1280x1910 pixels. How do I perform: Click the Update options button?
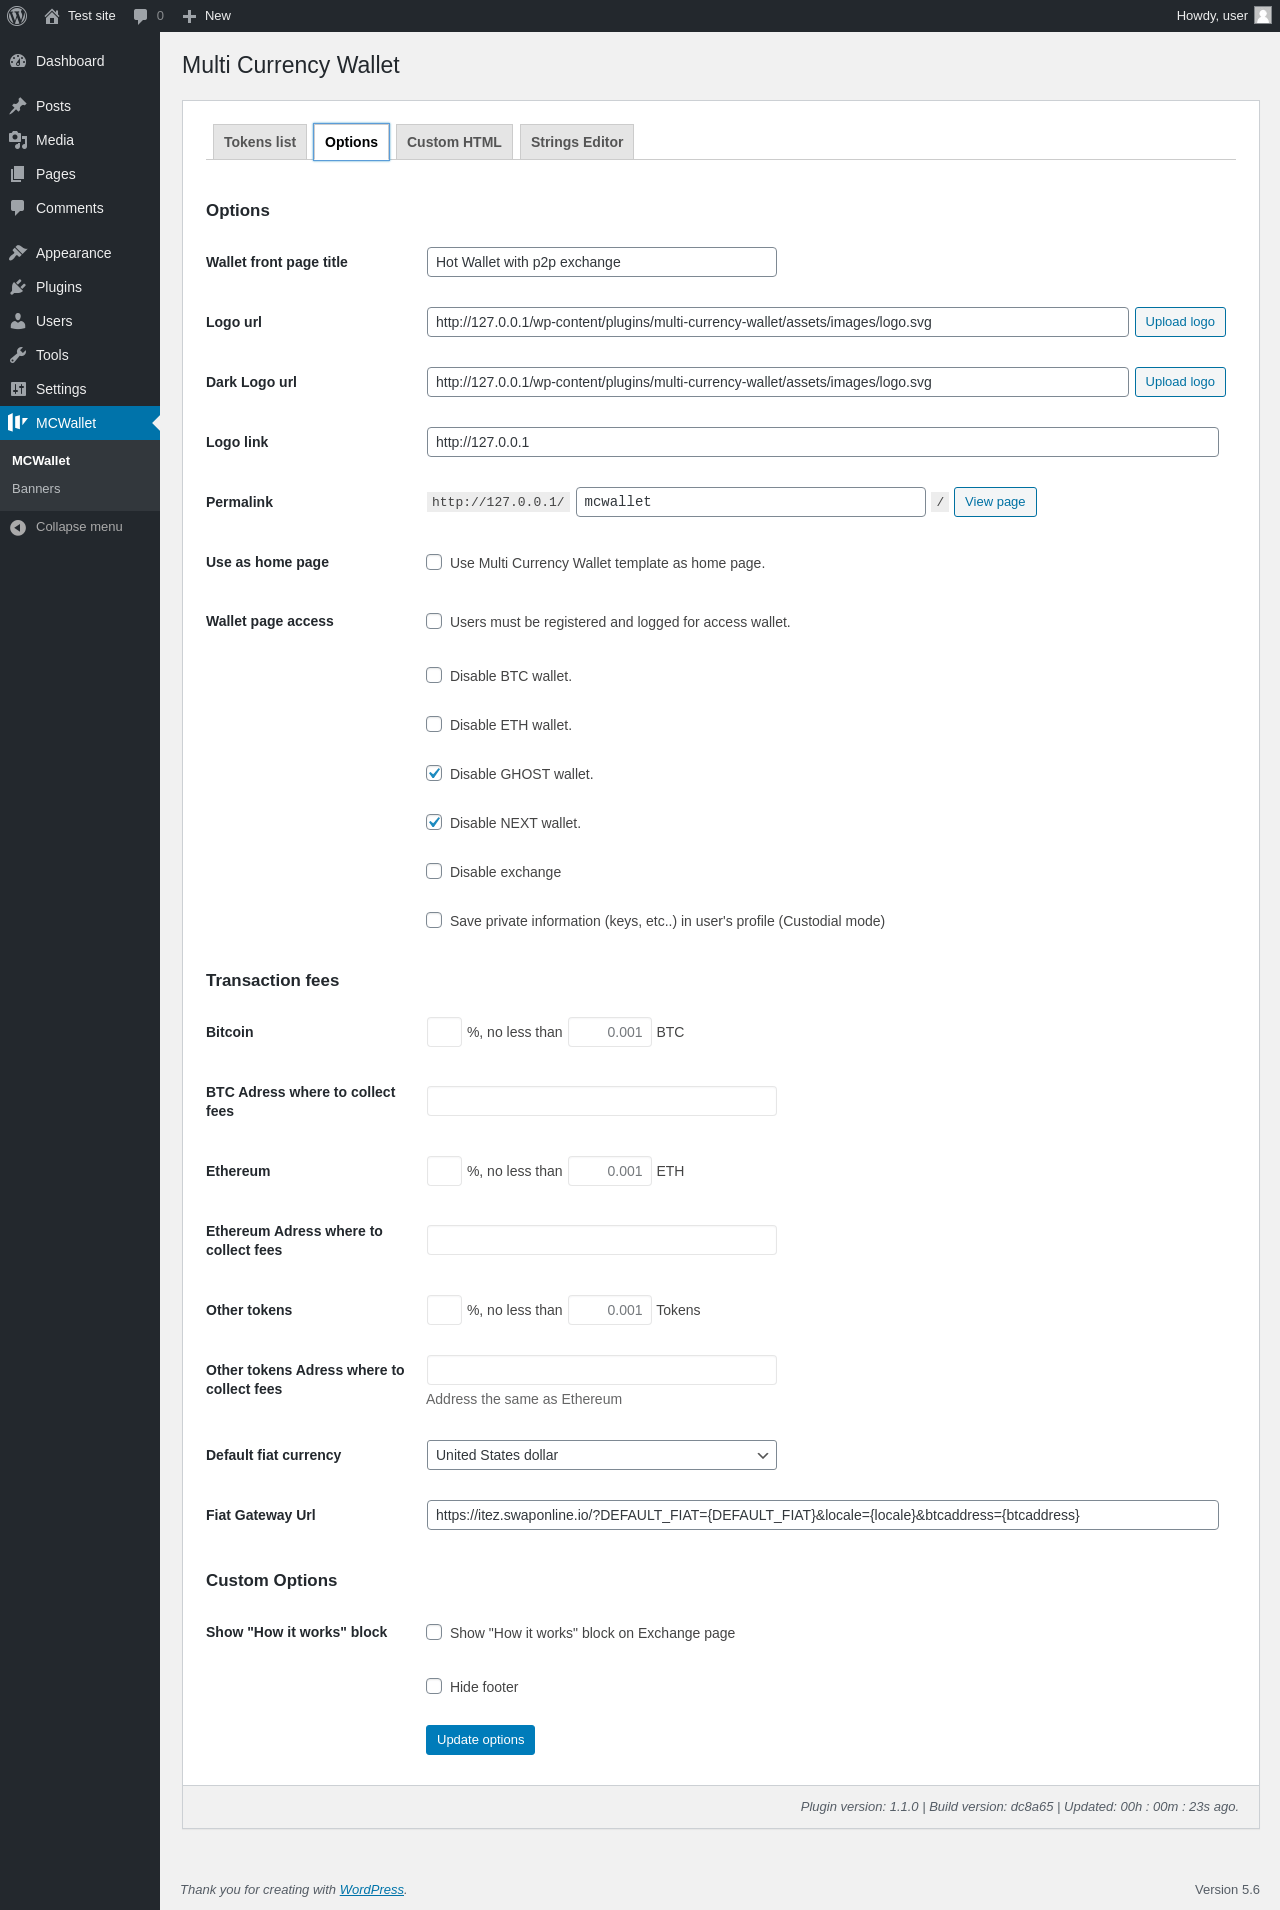480,1740
